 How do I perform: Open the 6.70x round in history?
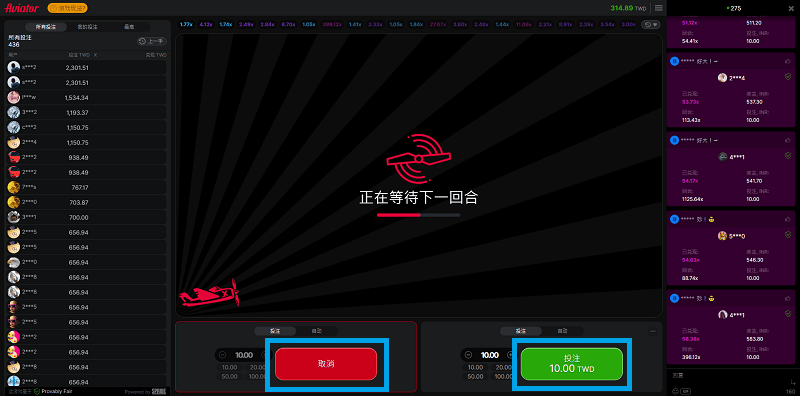287,24
